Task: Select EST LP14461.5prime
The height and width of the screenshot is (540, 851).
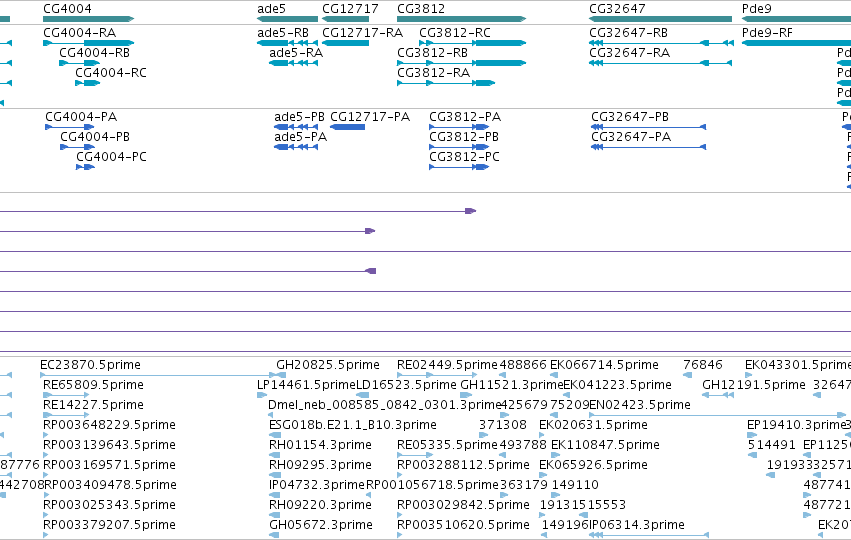Action: (x=262, y=395)
